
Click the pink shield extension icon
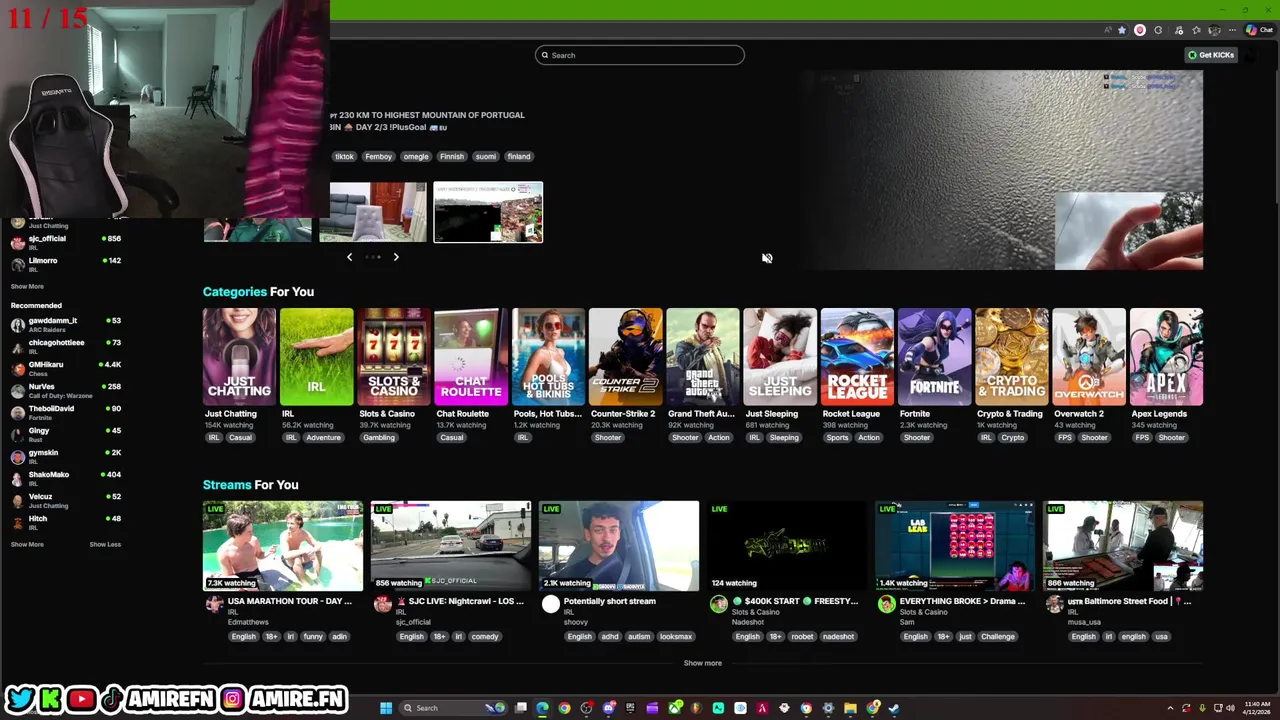pos(1139,30)
